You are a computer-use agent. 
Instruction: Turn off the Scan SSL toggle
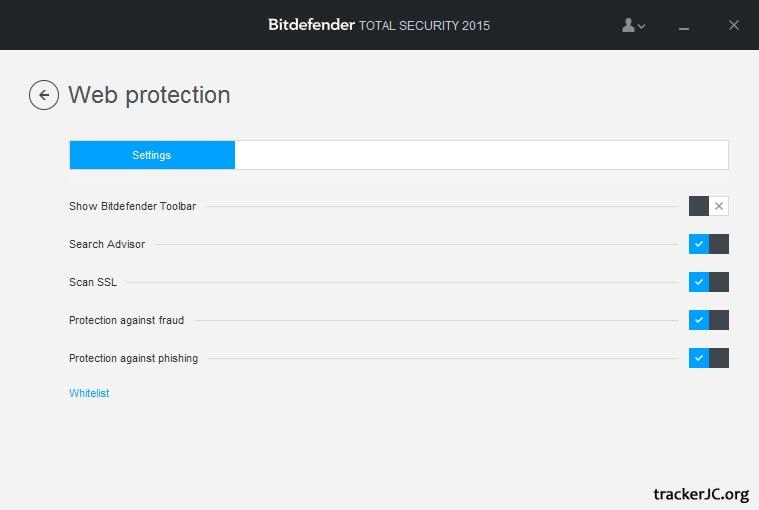708,282
